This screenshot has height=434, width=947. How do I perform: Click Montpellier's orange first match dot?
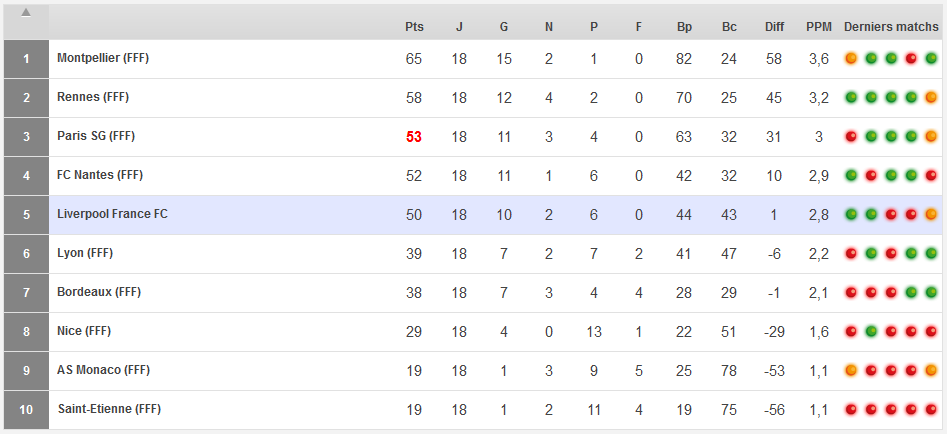[x=851, y=59]
